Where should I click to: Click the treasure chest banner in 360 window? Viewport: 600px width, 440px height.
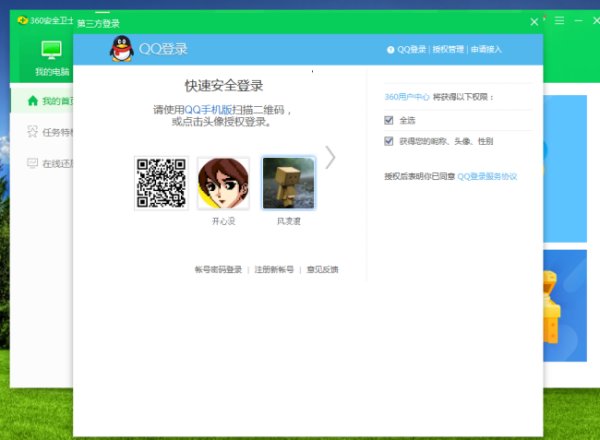[x=565, y=306]
